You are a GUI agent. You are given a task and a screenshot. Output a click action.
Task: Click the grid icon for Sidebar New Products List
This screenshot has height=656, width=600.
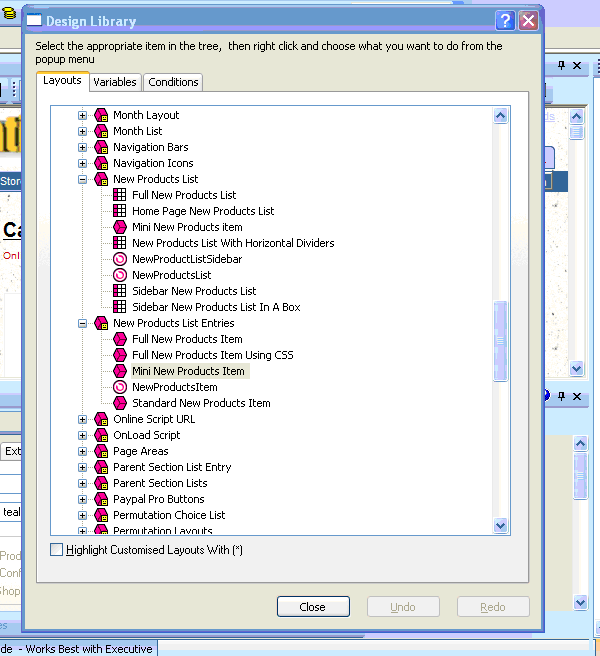pos(120,291)
